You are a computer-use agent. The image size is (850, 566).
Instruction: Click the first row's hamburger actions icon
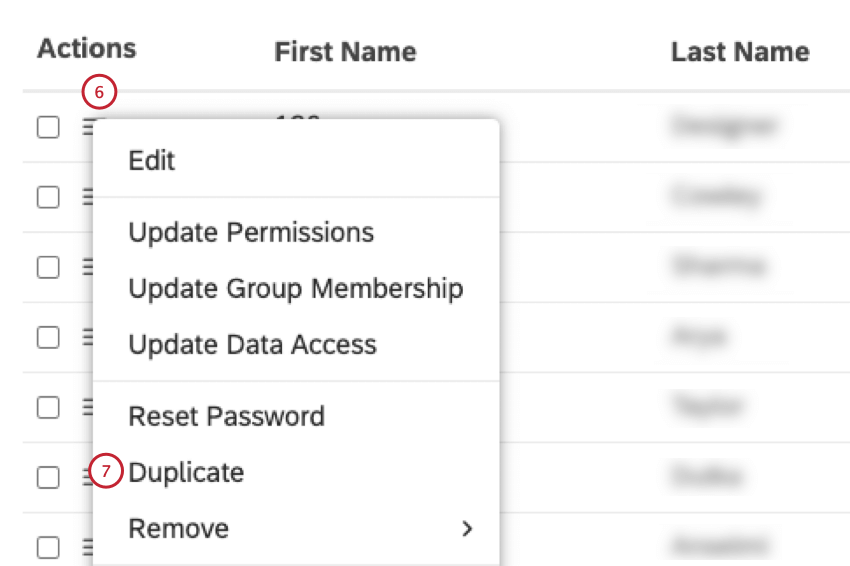pyautogui.click(x=88, y=127)
